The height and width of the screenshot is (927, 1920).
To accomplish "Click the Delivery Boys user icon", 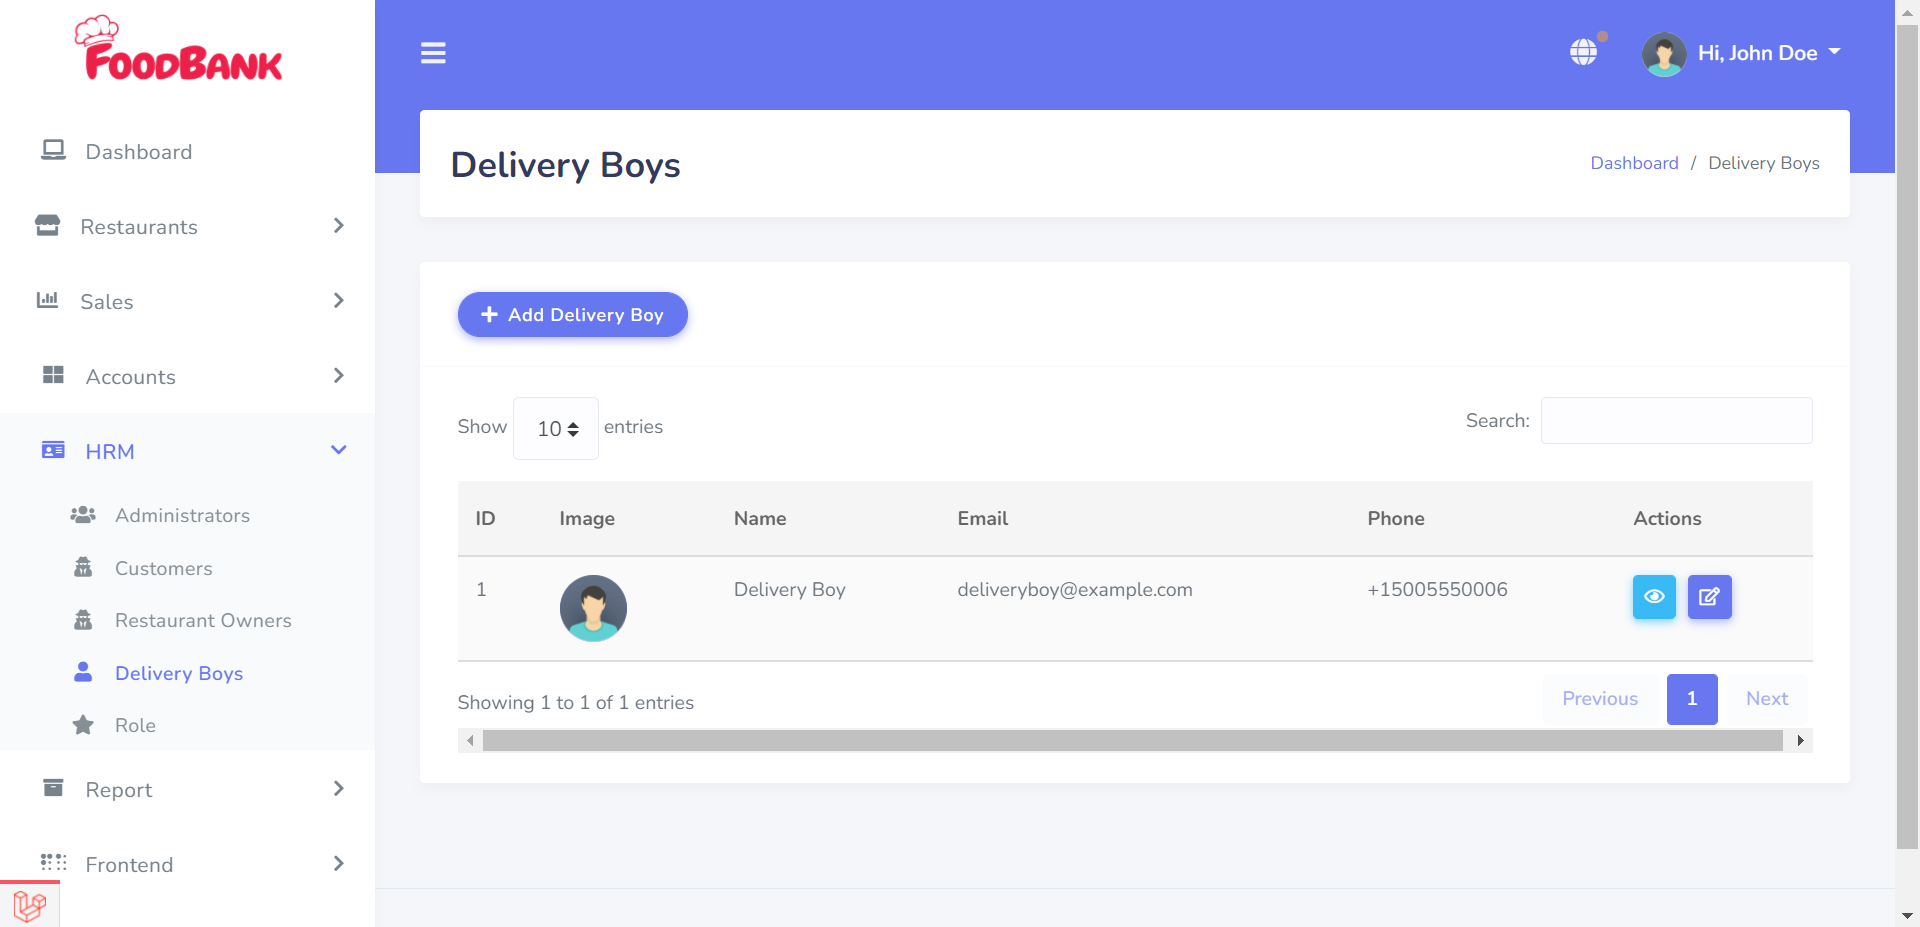I will click(83, 672).
